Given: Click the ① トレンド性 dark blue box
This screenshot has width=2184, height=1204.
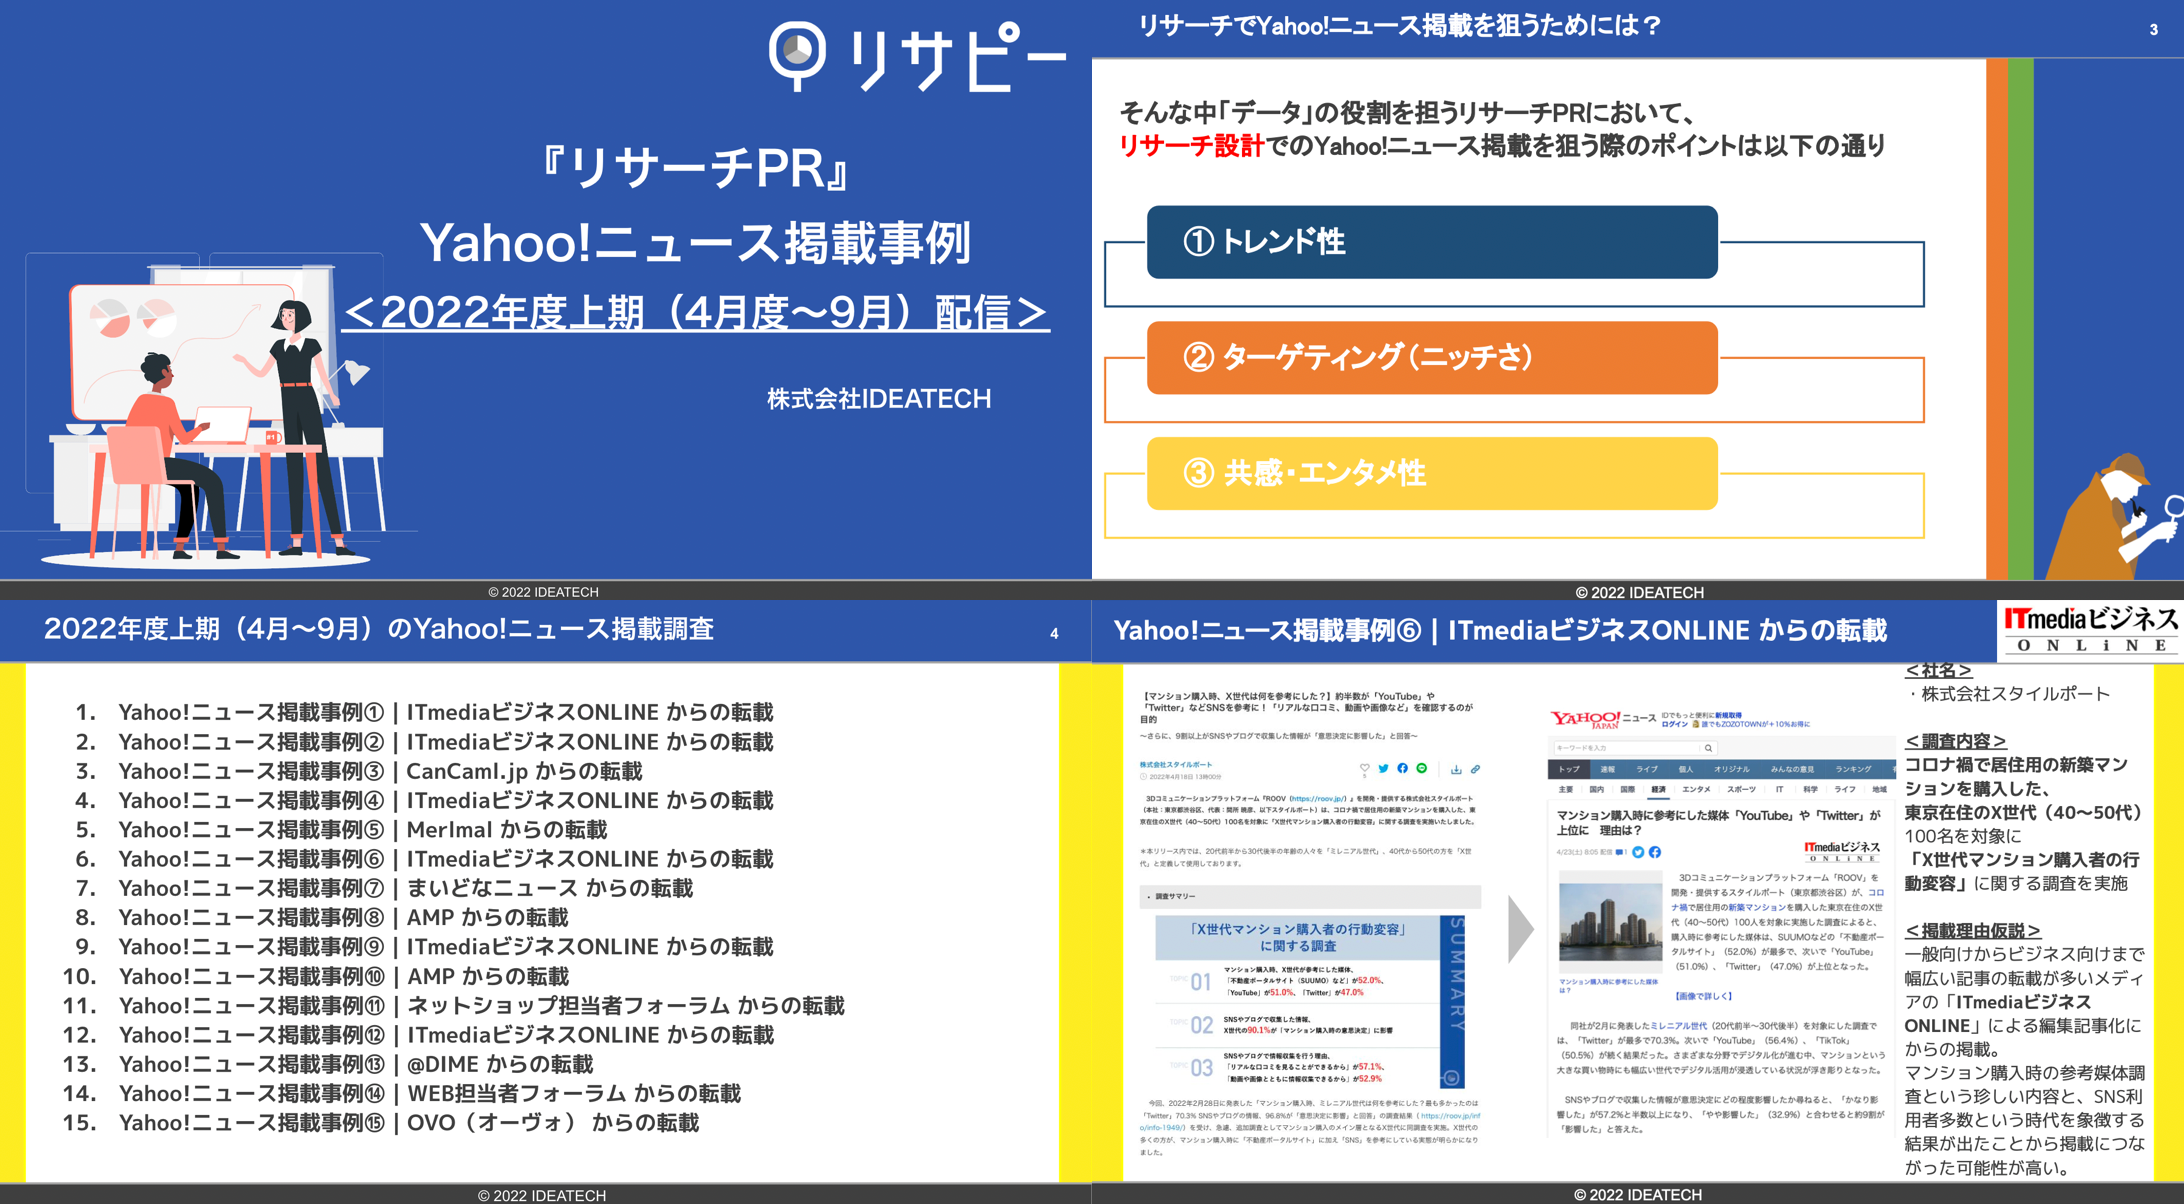Looking at the screenshot, I should coord(1431,242).
